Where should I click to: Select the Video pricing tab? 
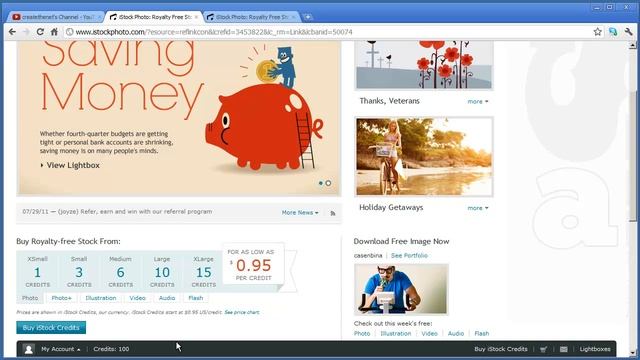(138, 298)
